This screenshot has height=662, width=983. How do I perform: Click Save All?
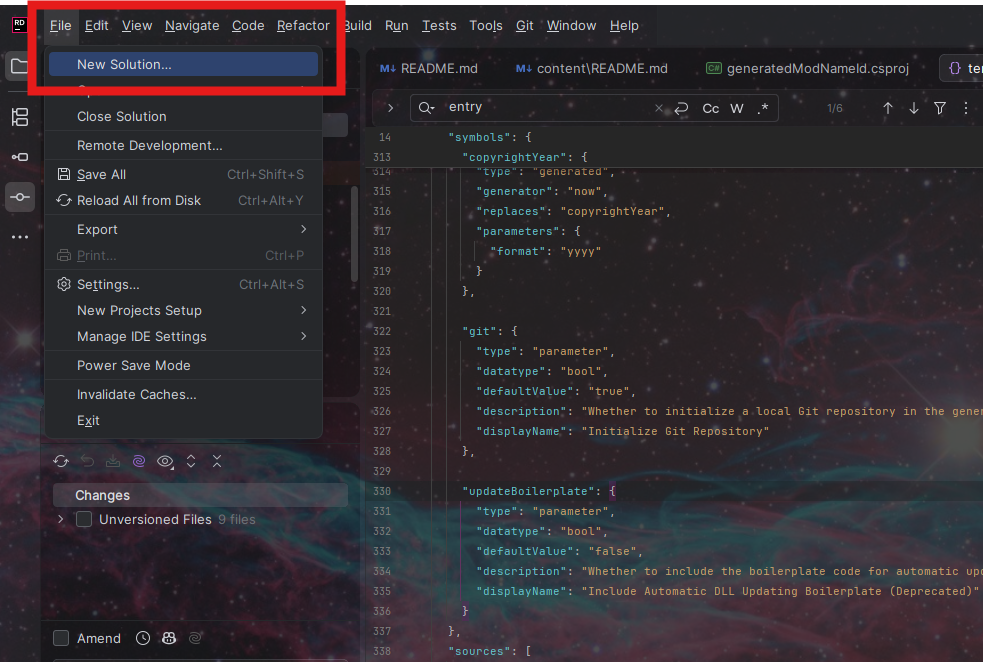[184, 174]
